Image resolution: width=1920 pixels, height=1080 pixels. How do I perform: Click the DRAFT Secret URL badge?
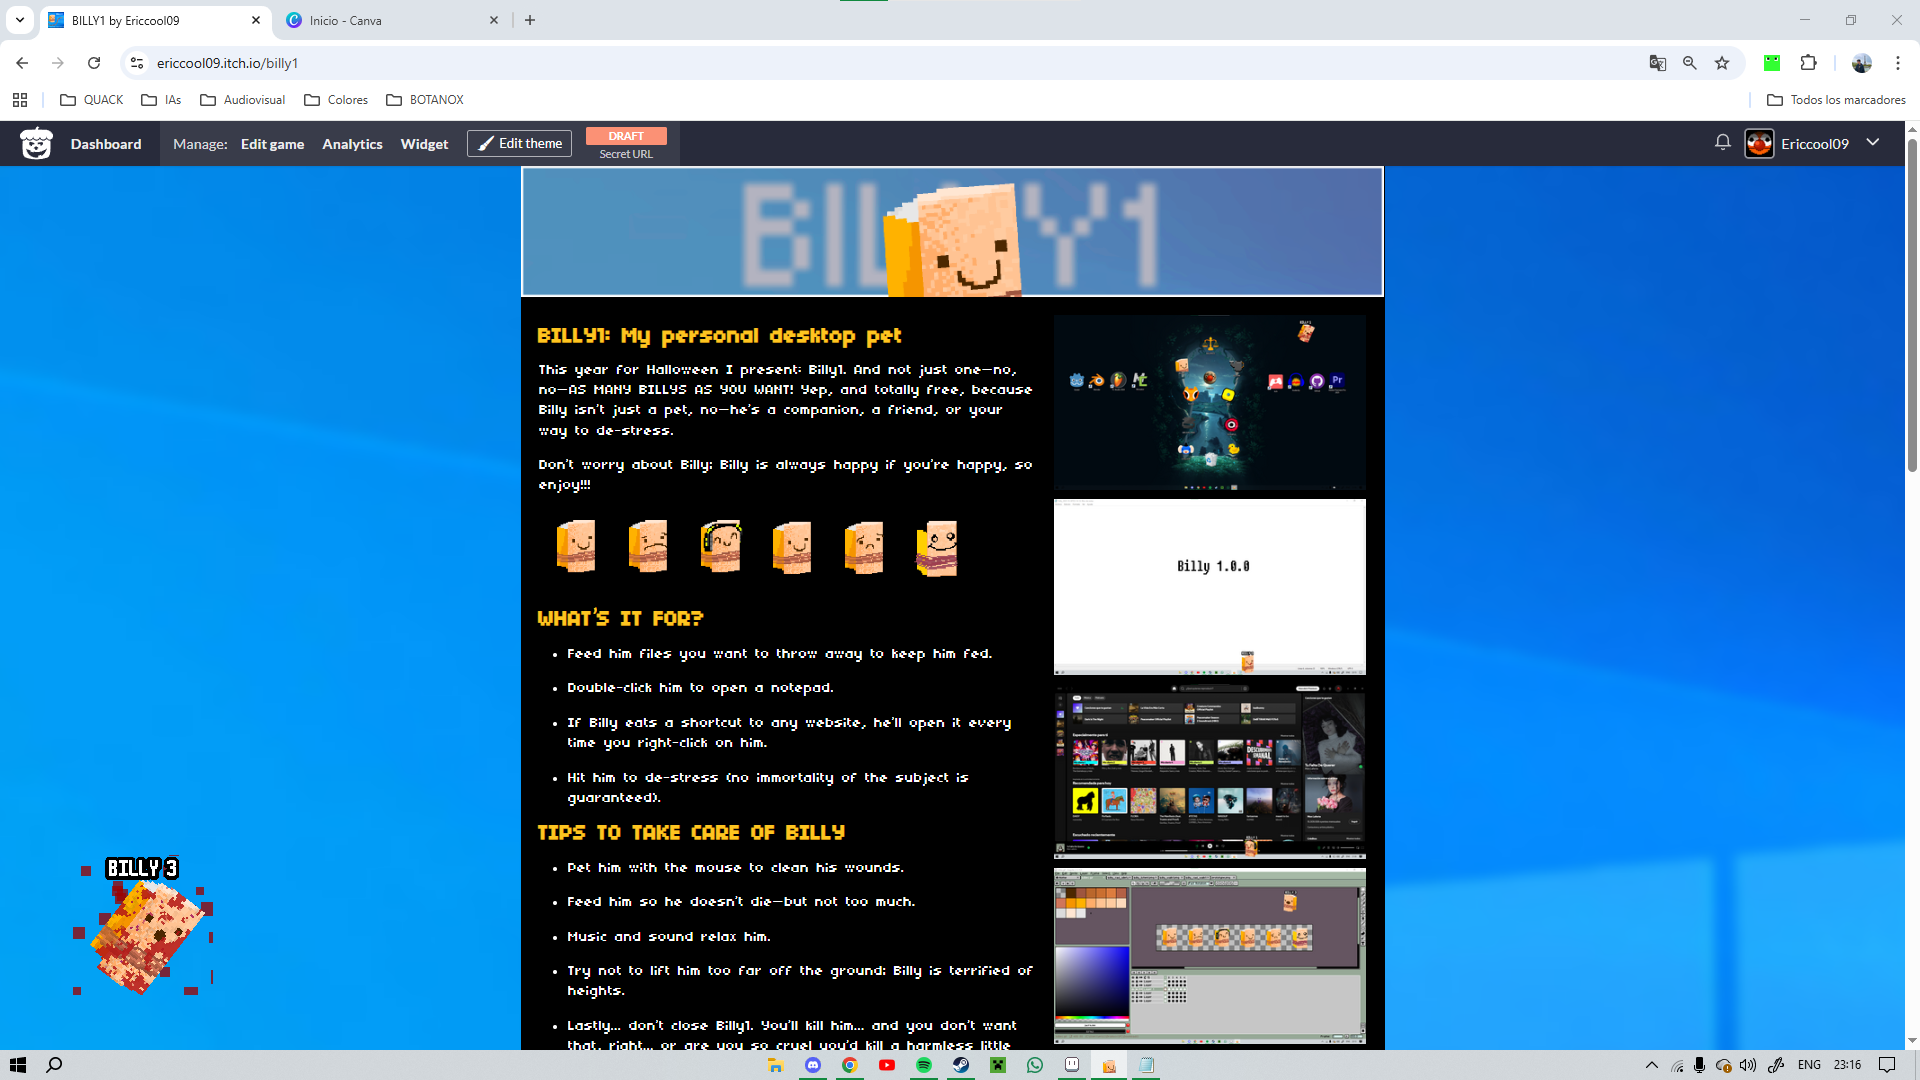click(626, 144)
